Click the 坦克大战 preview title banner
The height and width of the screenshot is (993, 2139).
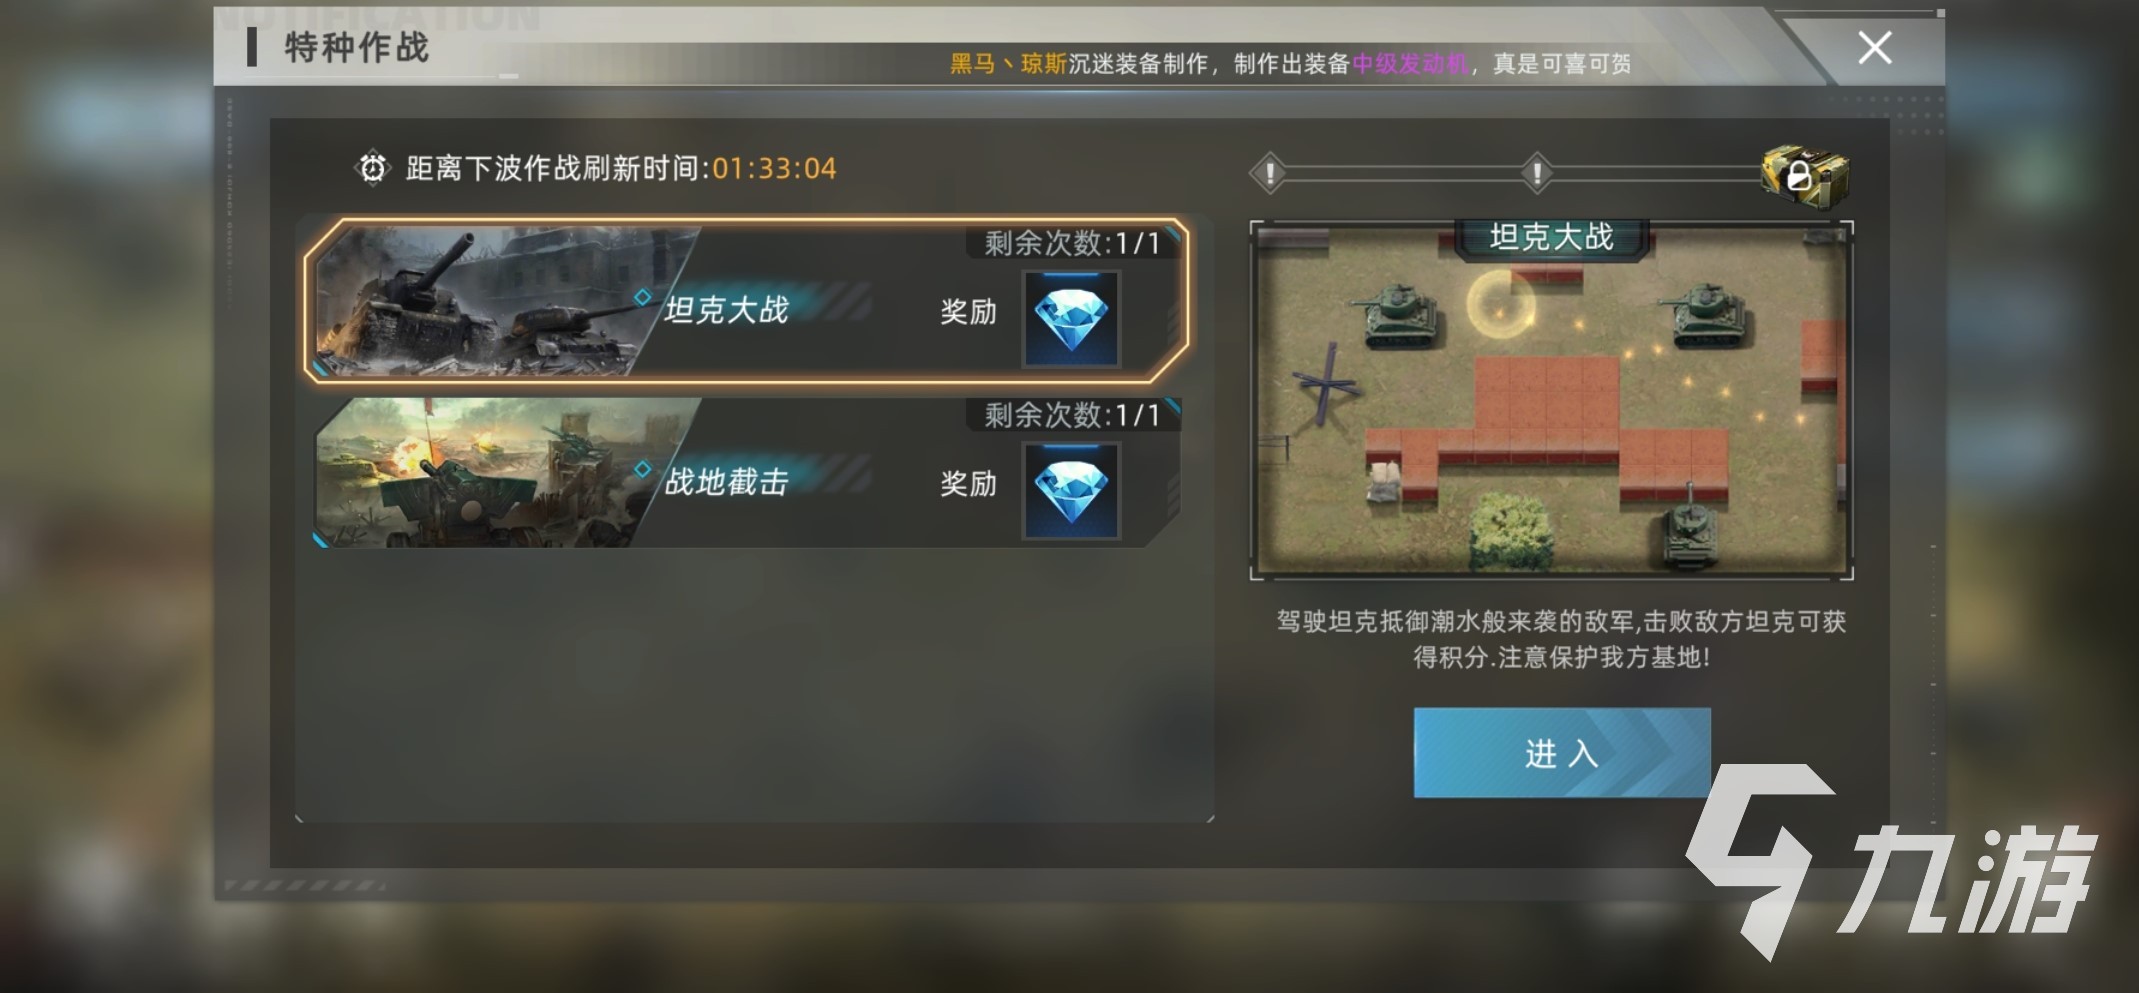[1551, 238]
